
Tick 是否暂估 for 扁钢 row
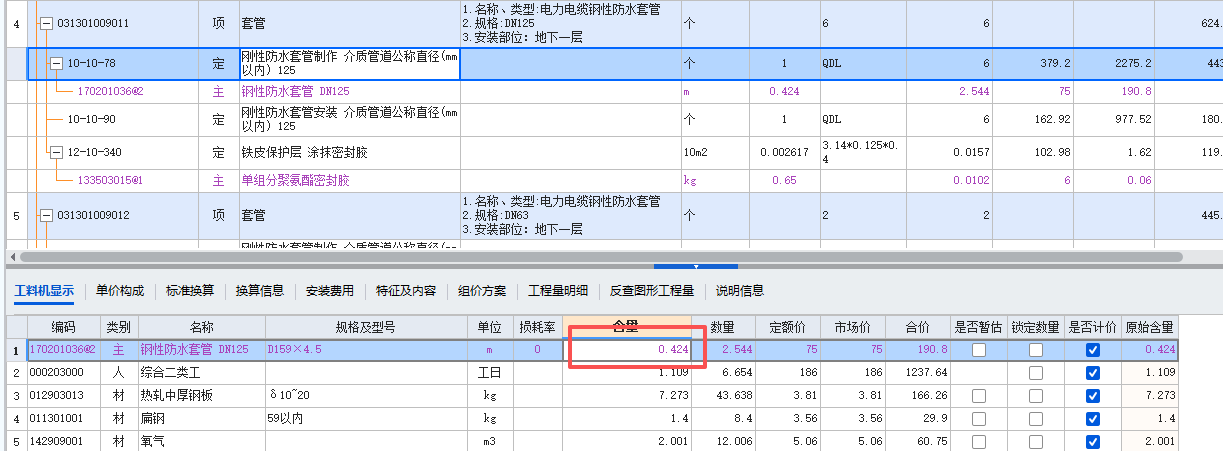point(978,417)
